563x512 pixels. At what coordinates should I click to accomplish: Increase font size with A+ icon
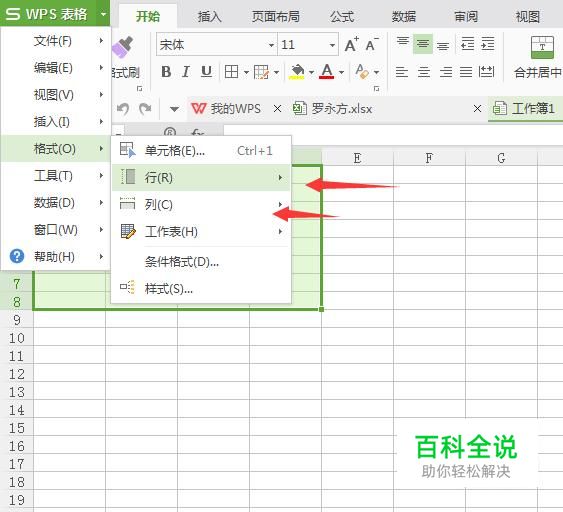[x=351, y=45]
